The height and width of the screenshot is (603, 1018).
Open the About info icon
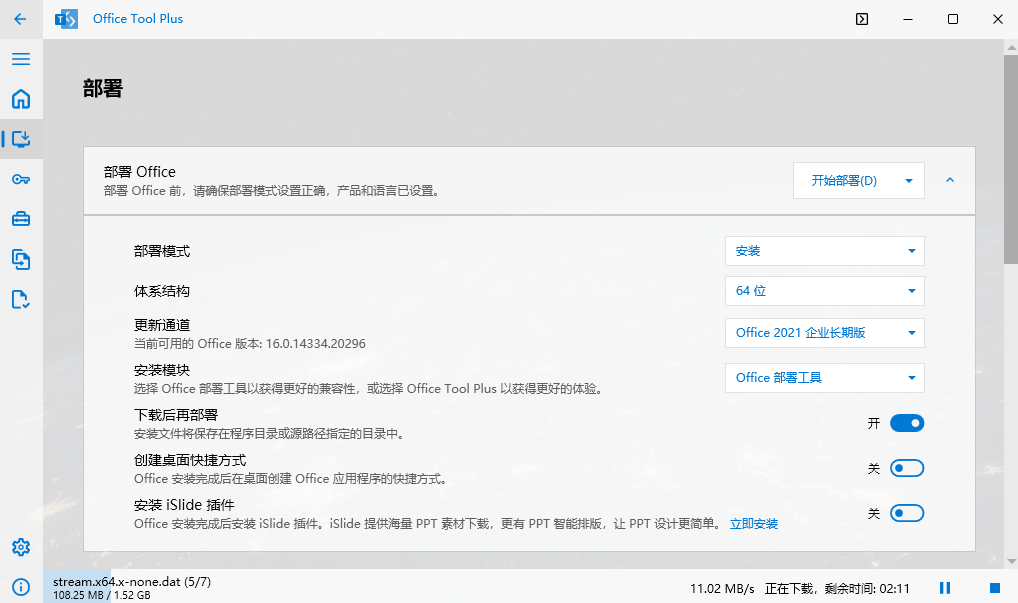(x=21, y=587)
